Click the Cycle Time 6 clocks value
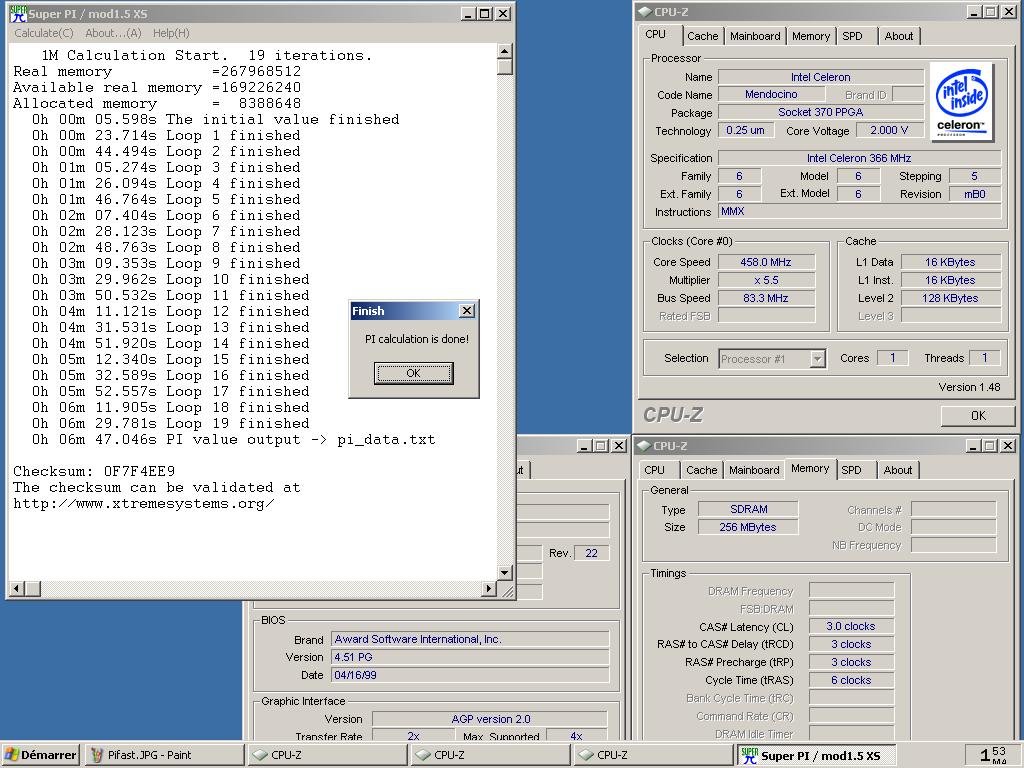This screenshot has width=1024, height=768. pyautogui.click(x=851, y=680)
